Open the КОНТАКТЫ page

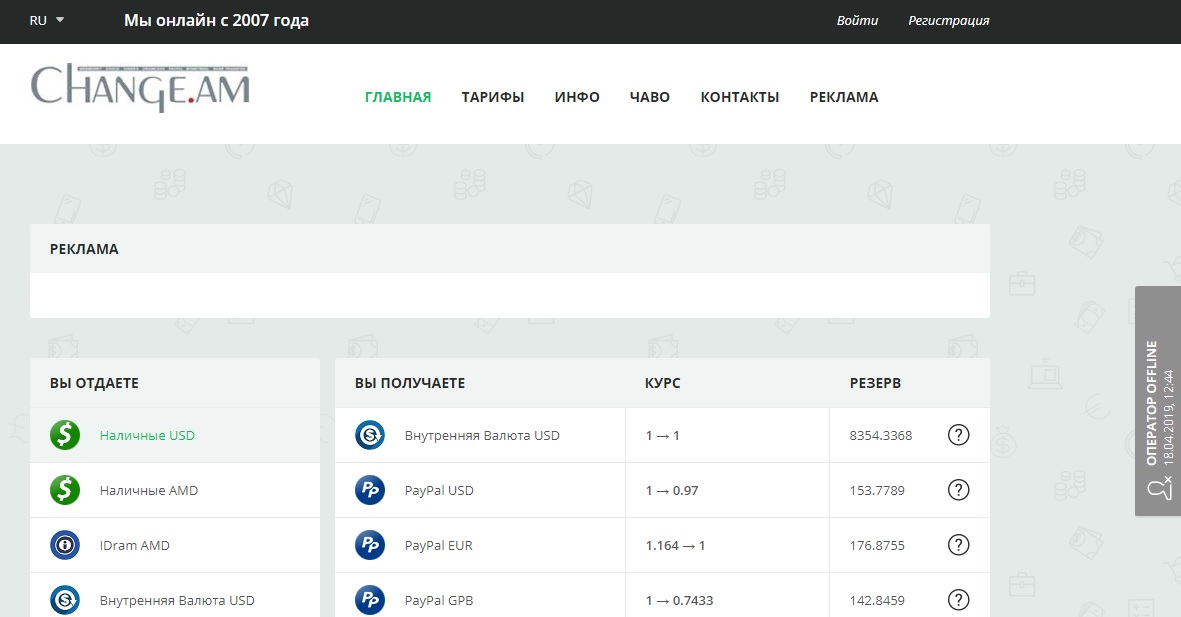click(x=739, y=97)
